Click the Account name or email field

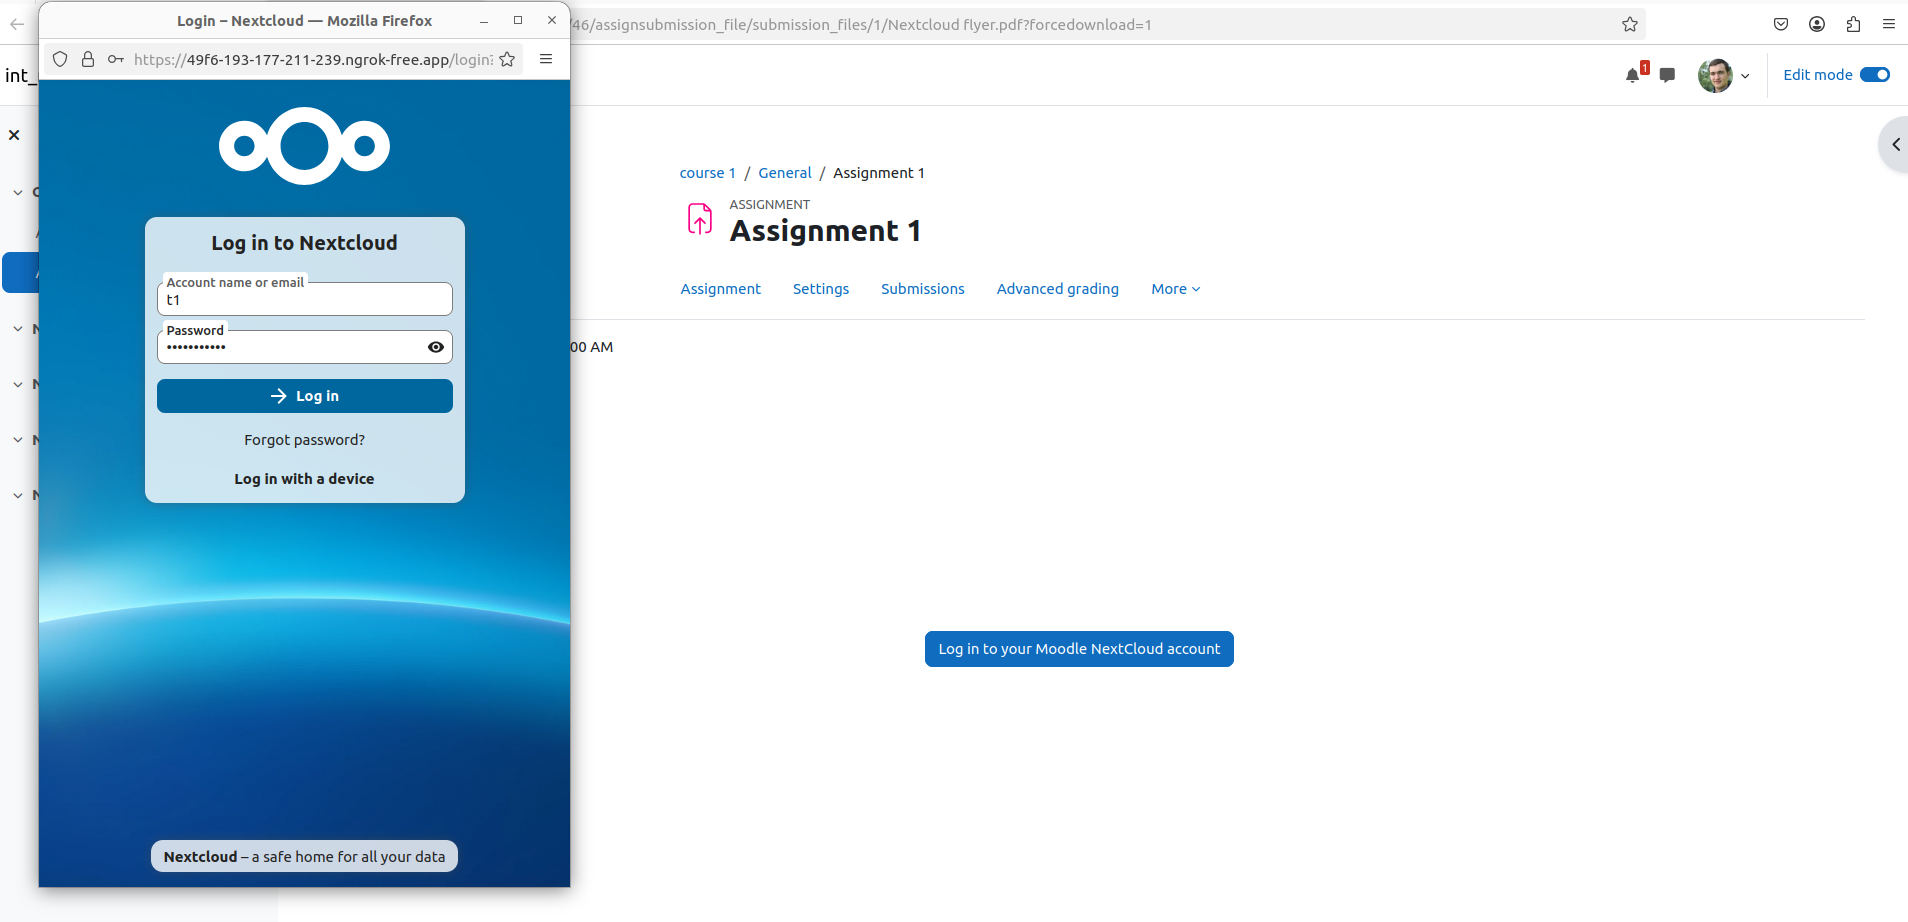305,299
